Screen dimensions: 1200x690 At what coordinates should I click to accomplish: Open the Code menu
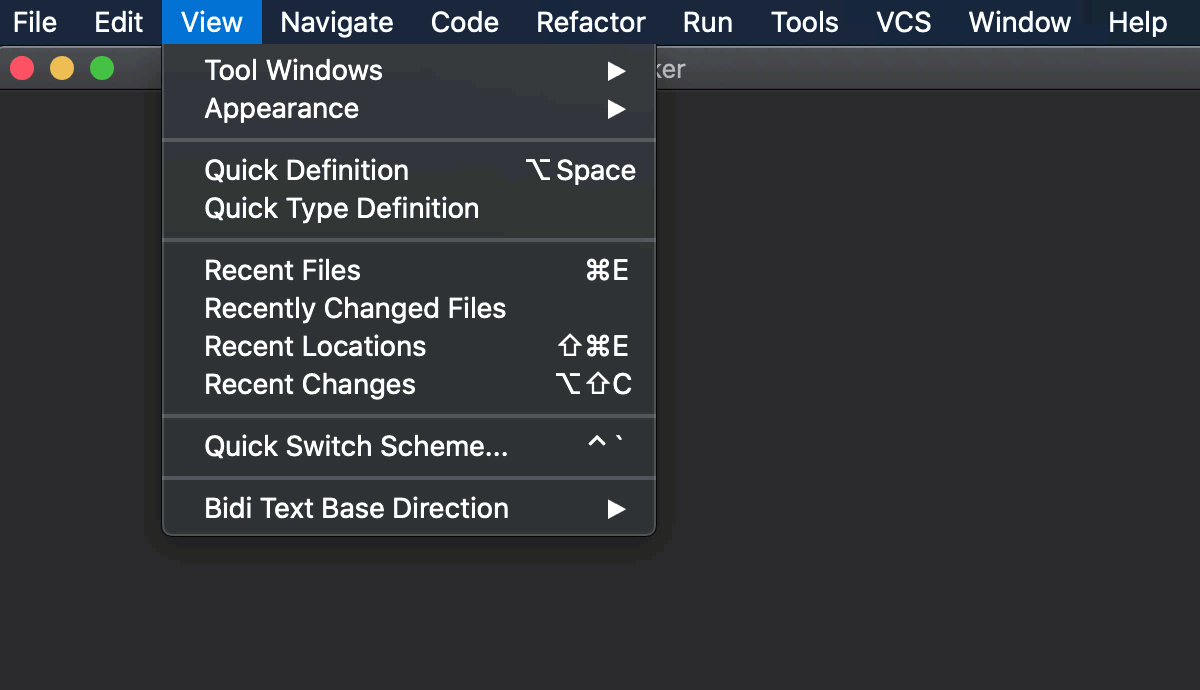pyautogui.click(x=464, y=22)
